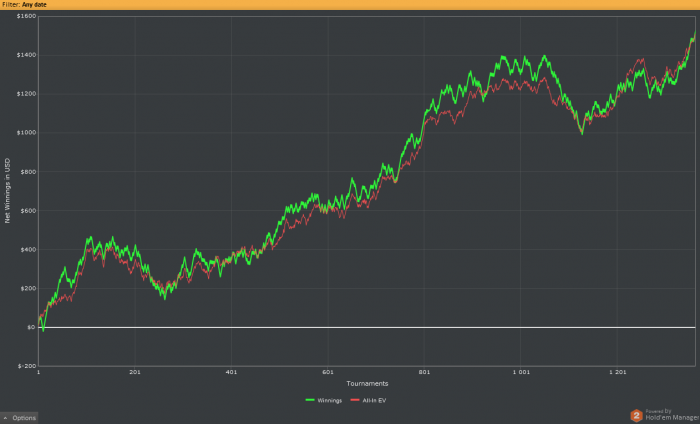Click the $1600 y-axis label
This screenshot has width=700, height=424.
(x=26, y=16)
